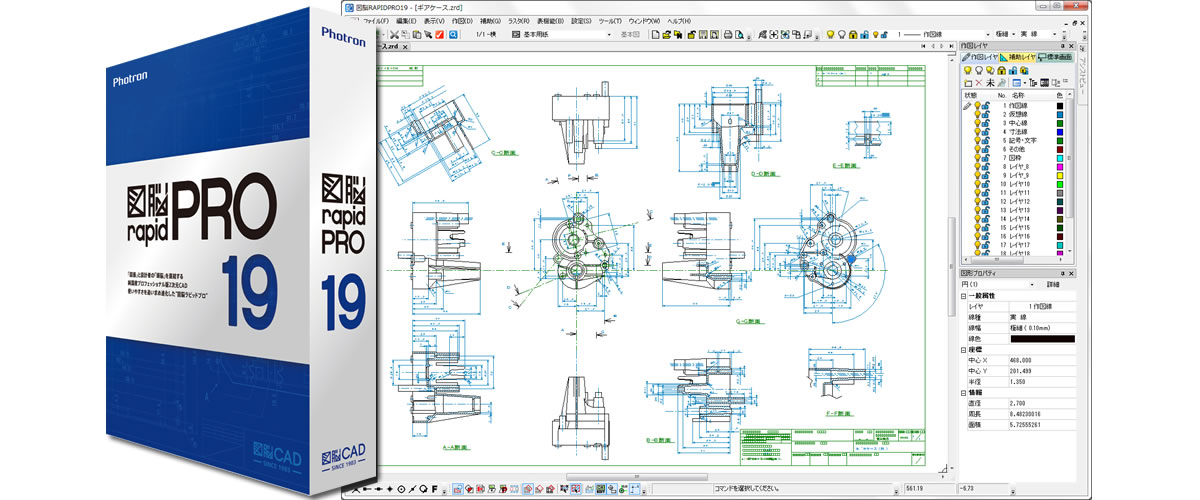This screenshot has height=500, width=1200.
Task: Click the blue magnifier zoom icon
Action: [x=453, y=34]
